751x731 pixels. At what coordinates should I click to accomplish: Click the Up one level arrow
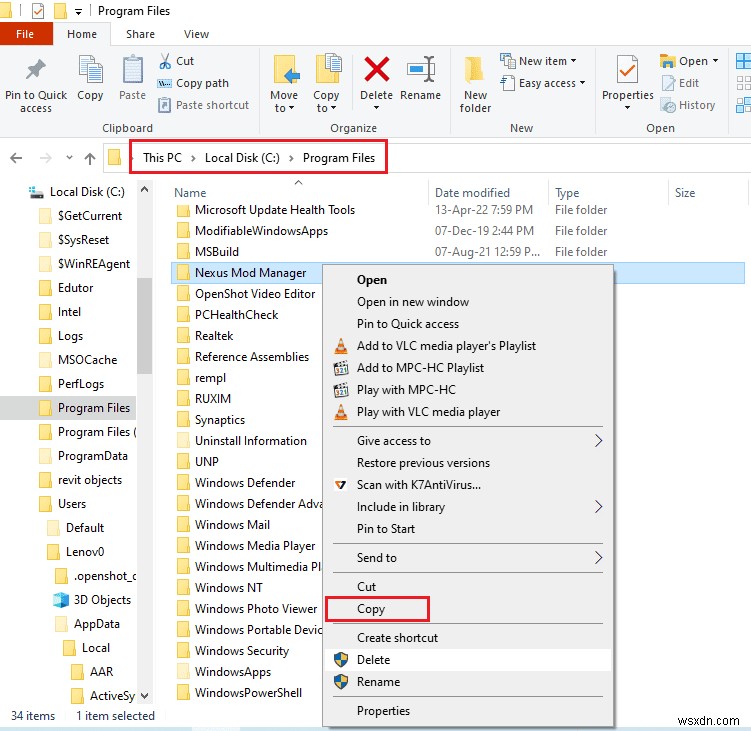click(90, 158)
